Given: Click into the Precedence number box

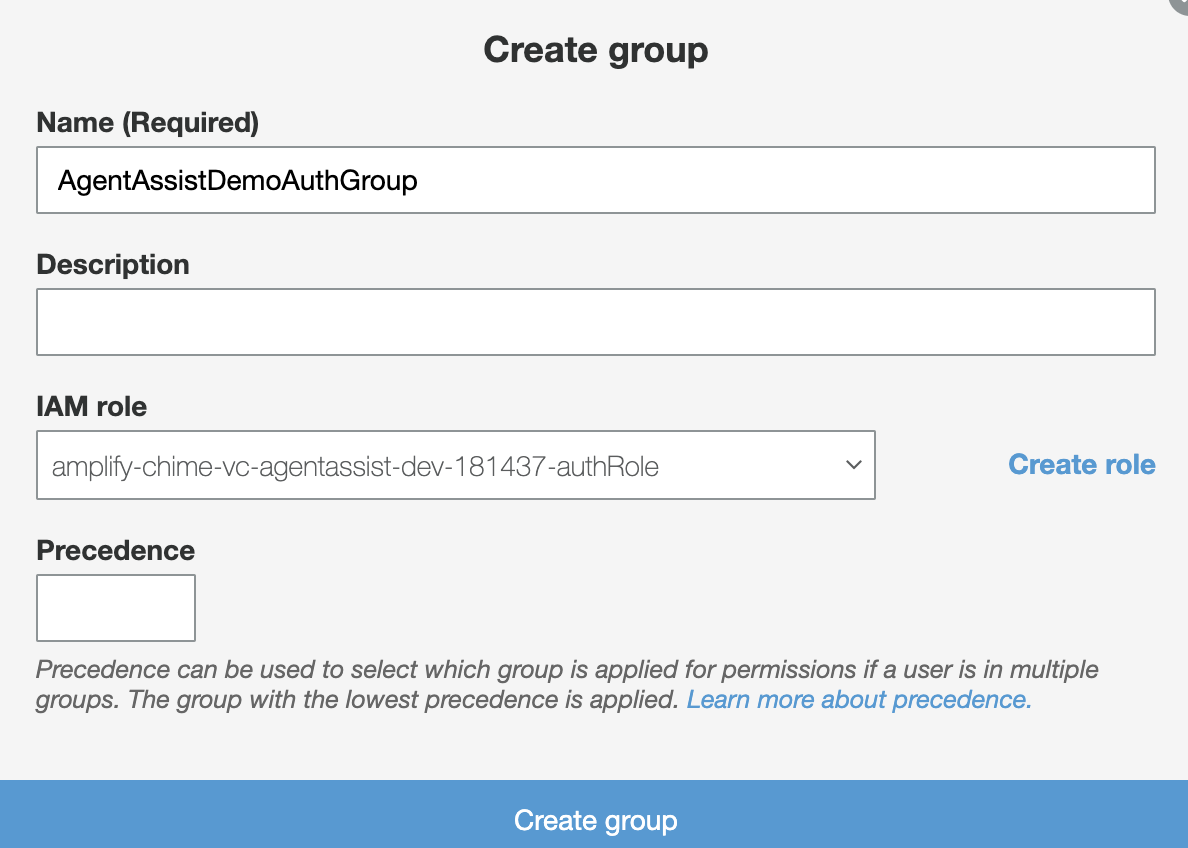Looking at the screenshot, I should click(116, 608).
